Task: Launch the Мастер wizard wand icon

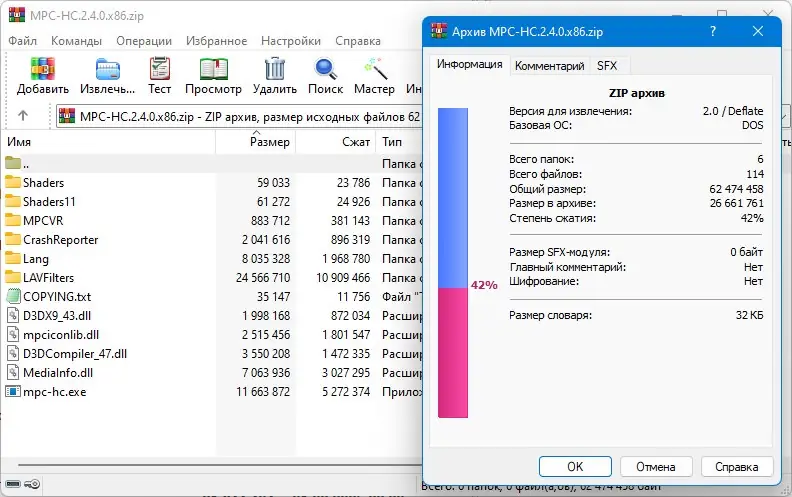Action: tap(375, 69)
